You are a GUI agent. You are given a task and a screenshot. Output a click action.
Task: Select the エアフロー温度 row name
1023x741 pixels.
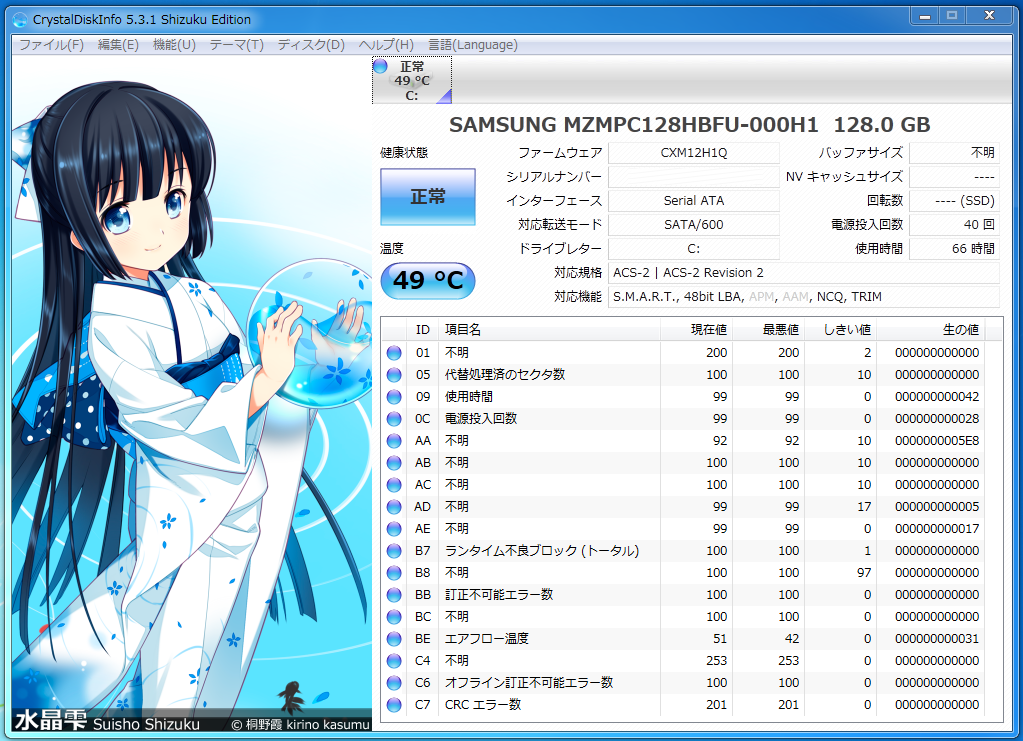[x=487, y=639]
